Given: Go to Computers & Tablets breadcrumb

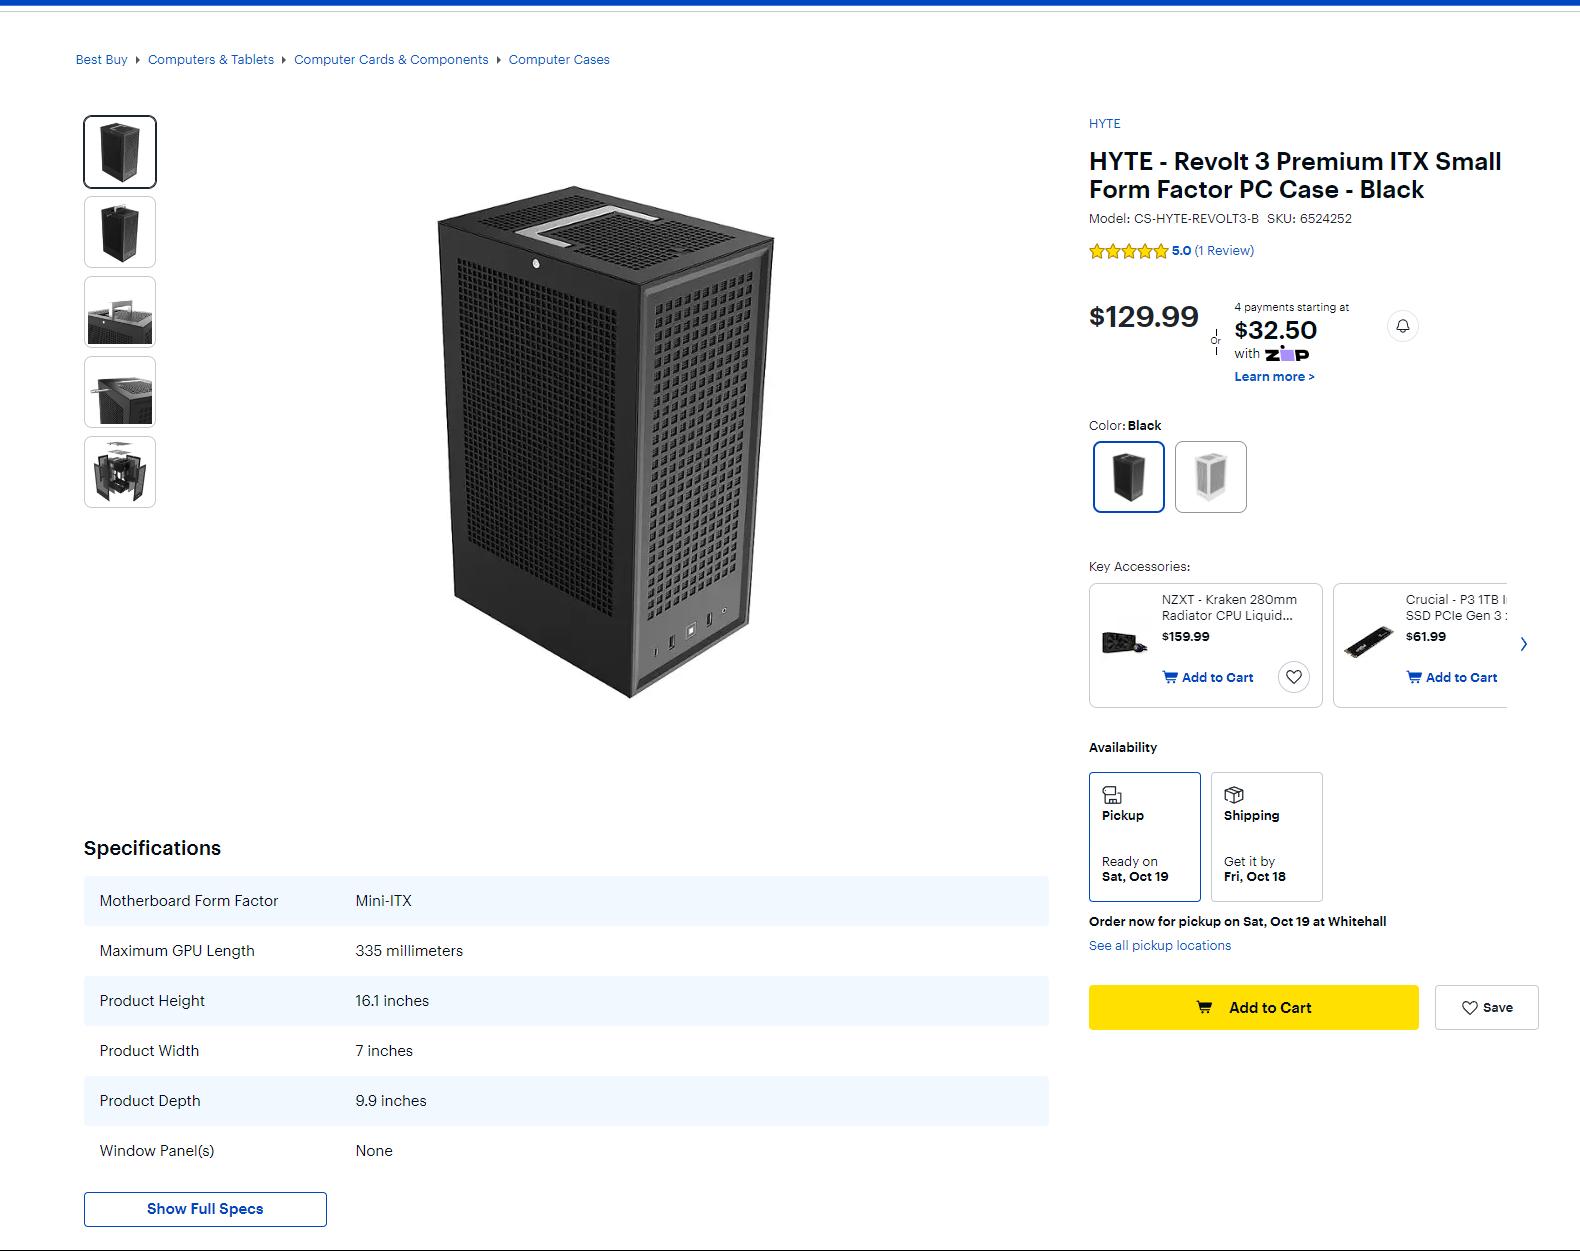Looking at the screenshot, I should tap(210, 59).
